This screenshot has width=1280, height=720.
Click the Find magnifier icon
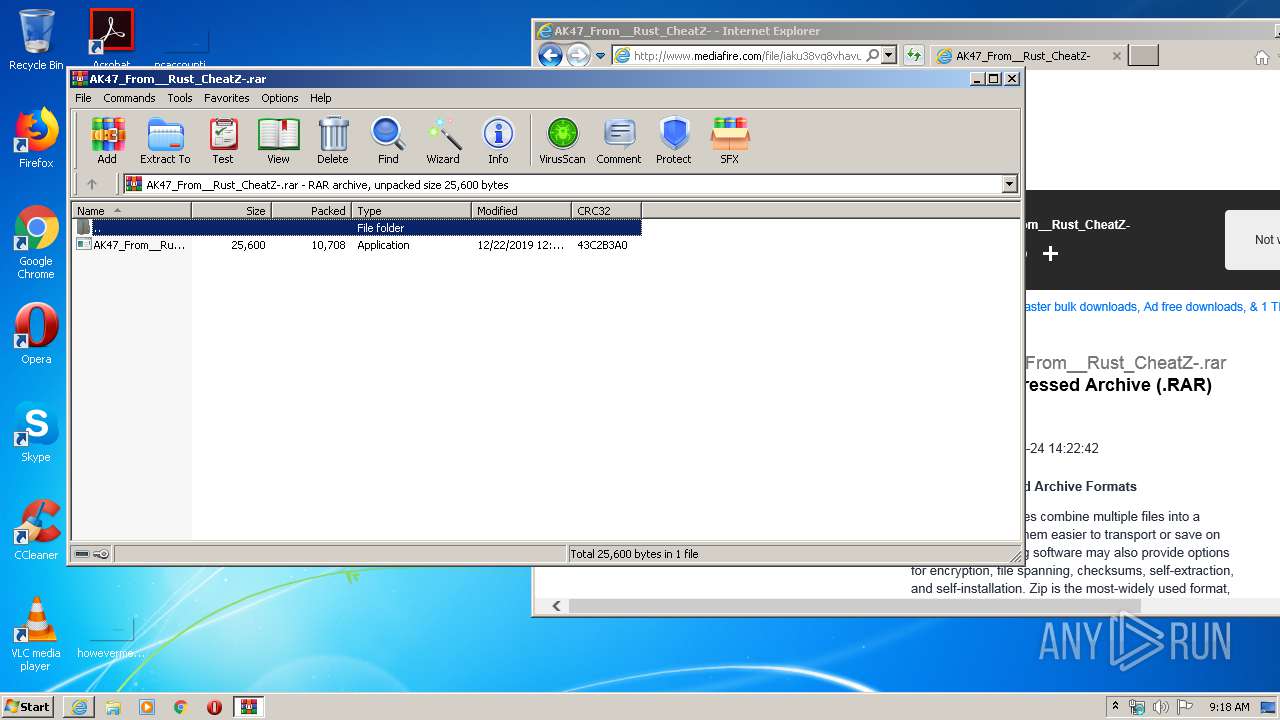[388, 140]
